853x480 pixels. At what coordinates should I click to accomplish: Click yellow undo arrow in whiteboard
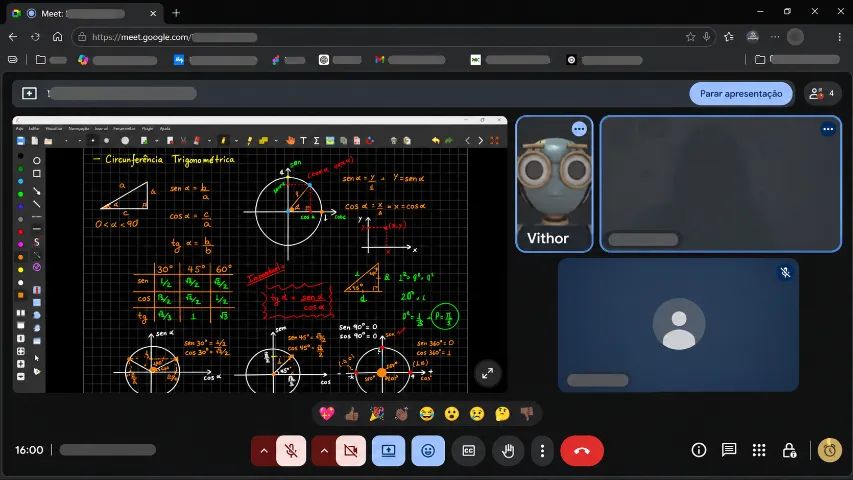(x=436, y=140)
